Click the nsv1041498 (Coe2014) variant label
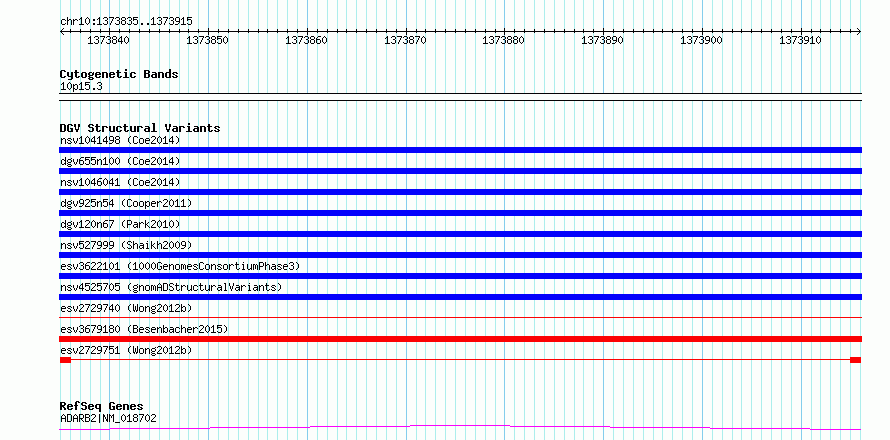This screenshot has height=440, width=890. point(120,140)
